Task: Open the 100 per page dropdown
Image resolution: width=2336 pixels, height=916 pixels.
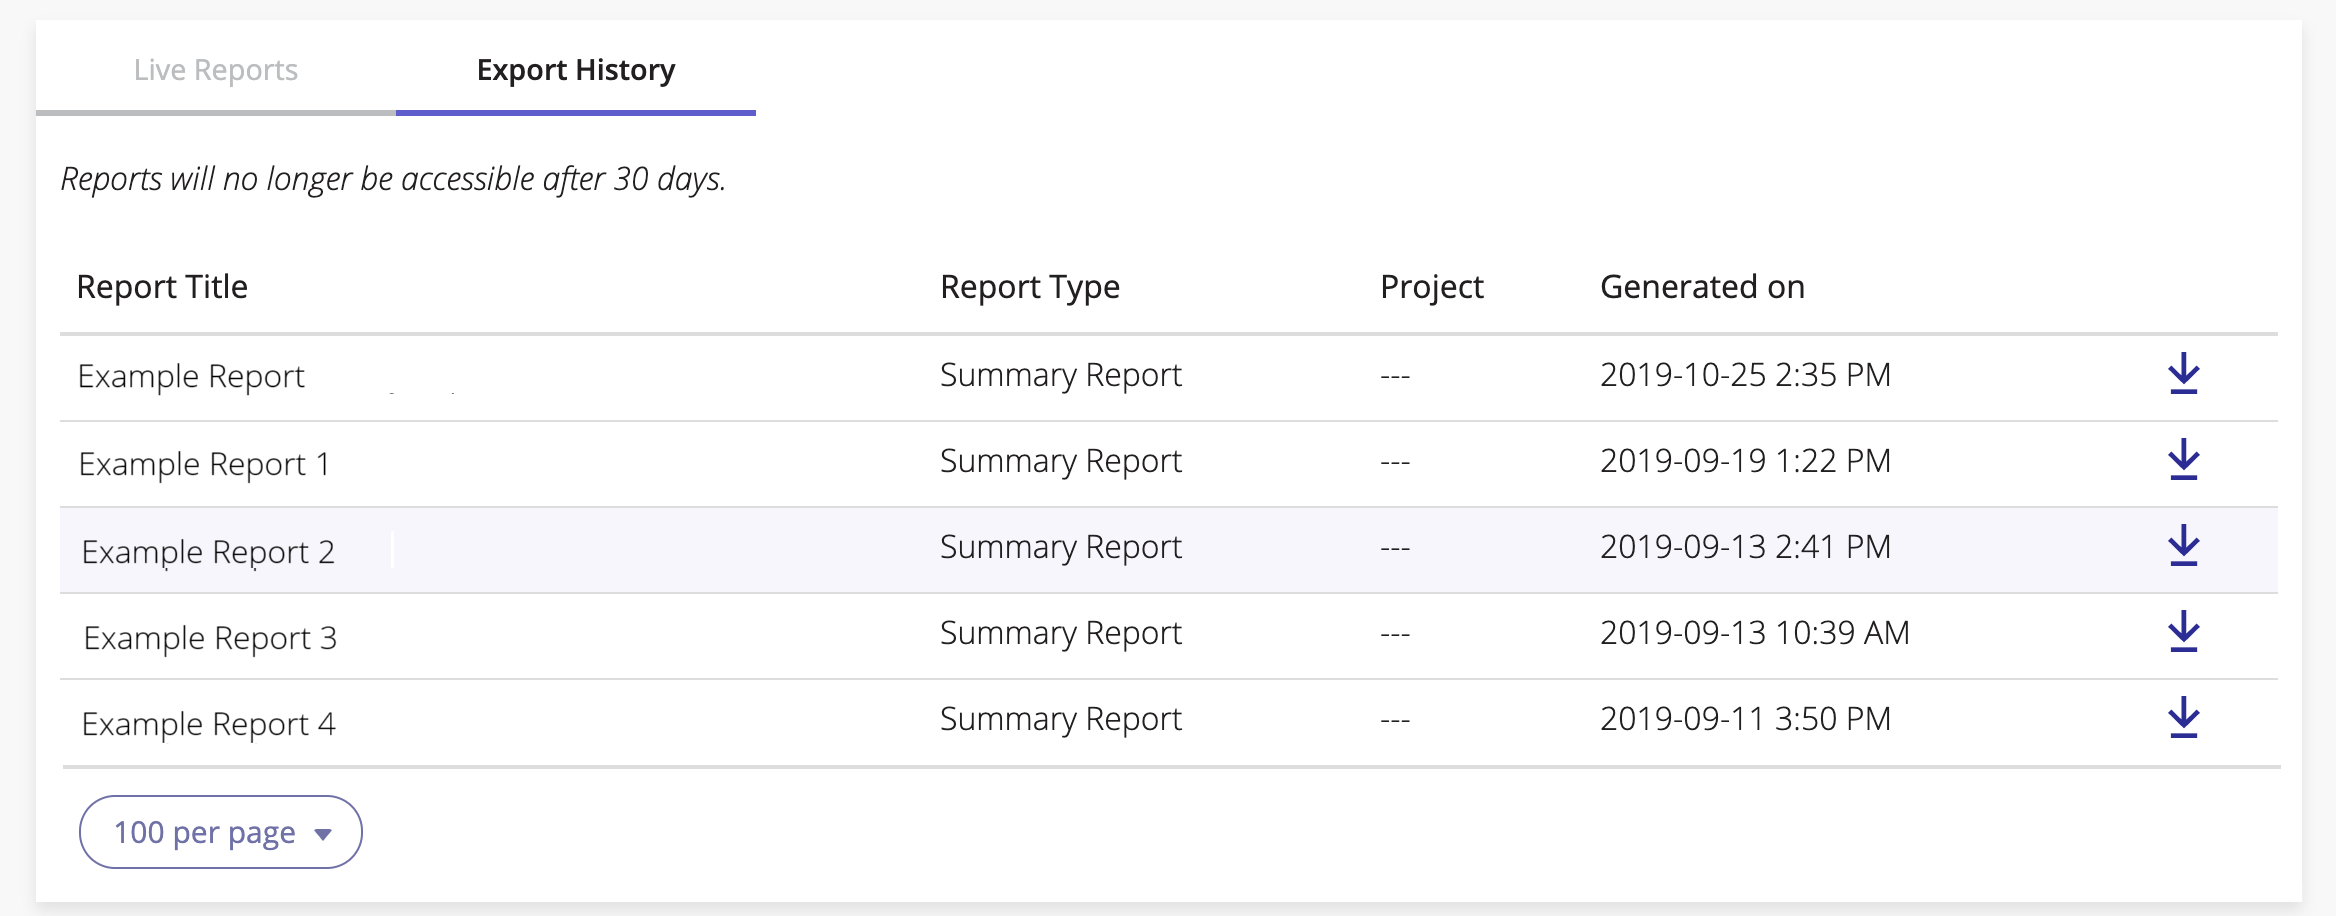Action: [221, 832]
